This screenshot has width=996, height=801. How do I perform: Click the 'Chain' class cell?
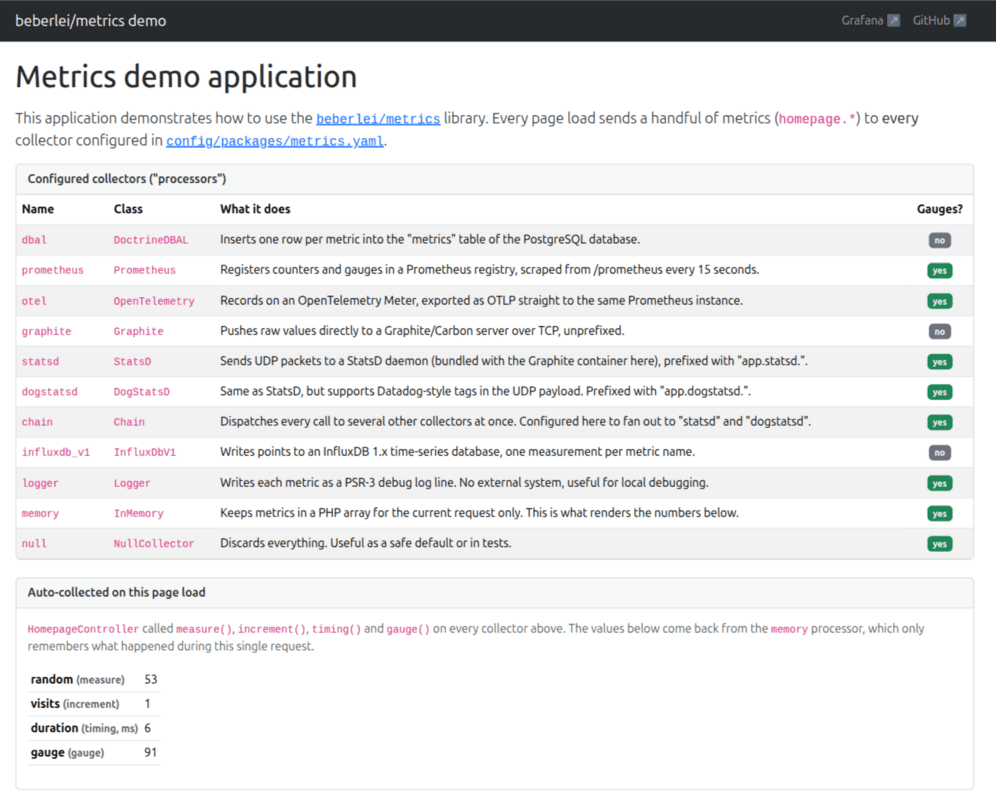pos(129,422)
